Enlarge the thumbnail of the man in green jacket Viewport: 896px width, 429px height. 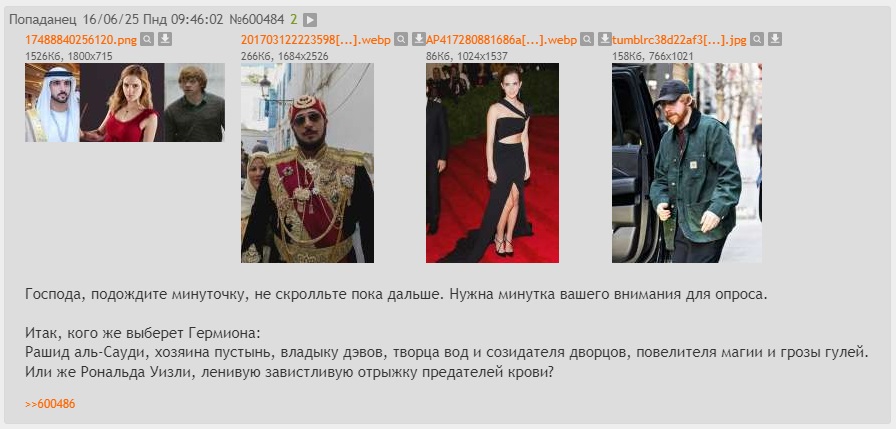(x=687, y=163)
